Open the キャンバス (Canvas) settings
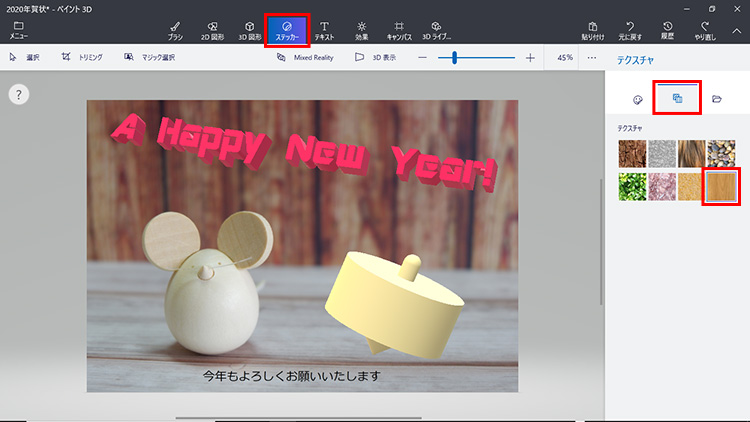This screenshot has height=422, width=750. (398, 28)
